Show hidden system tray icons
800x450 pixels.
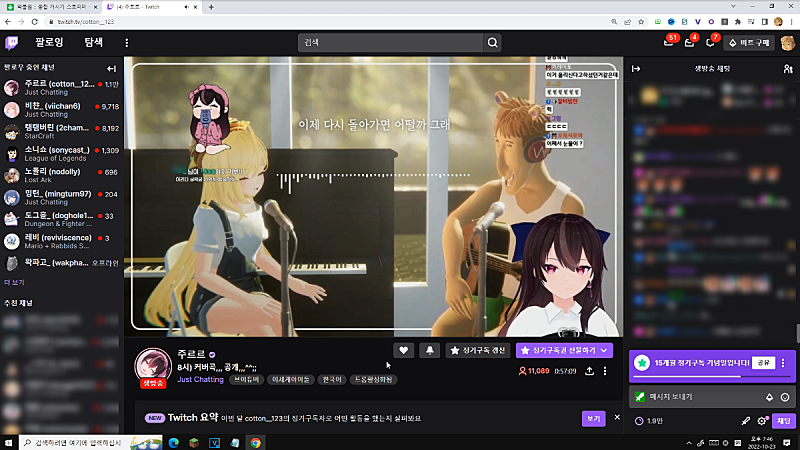click(x=689, y=443)
